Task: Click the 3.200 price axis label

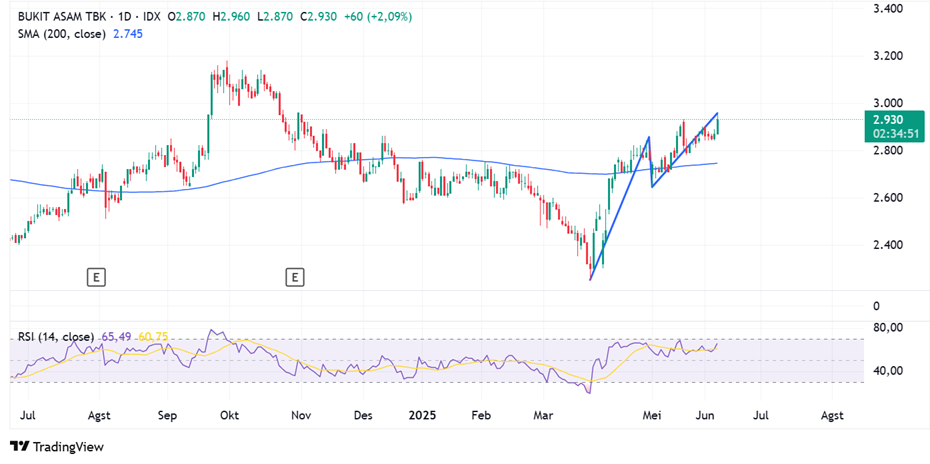Action: pos(887,56)
